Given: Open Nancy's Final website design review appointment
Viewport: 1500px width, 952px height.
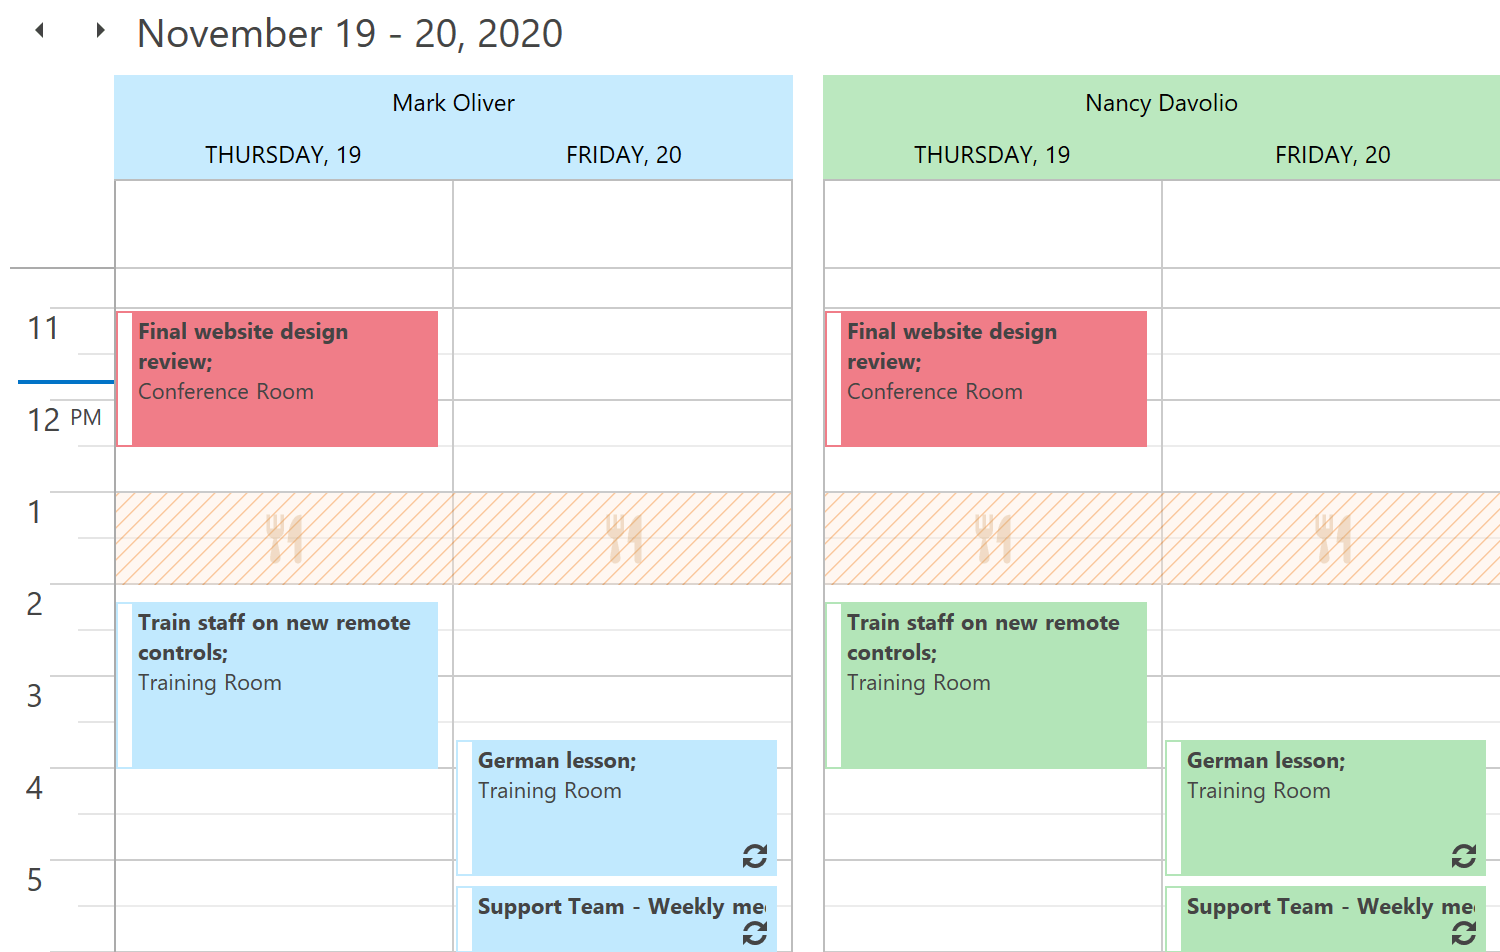Looking at the screenshot, I should (993, 379).
